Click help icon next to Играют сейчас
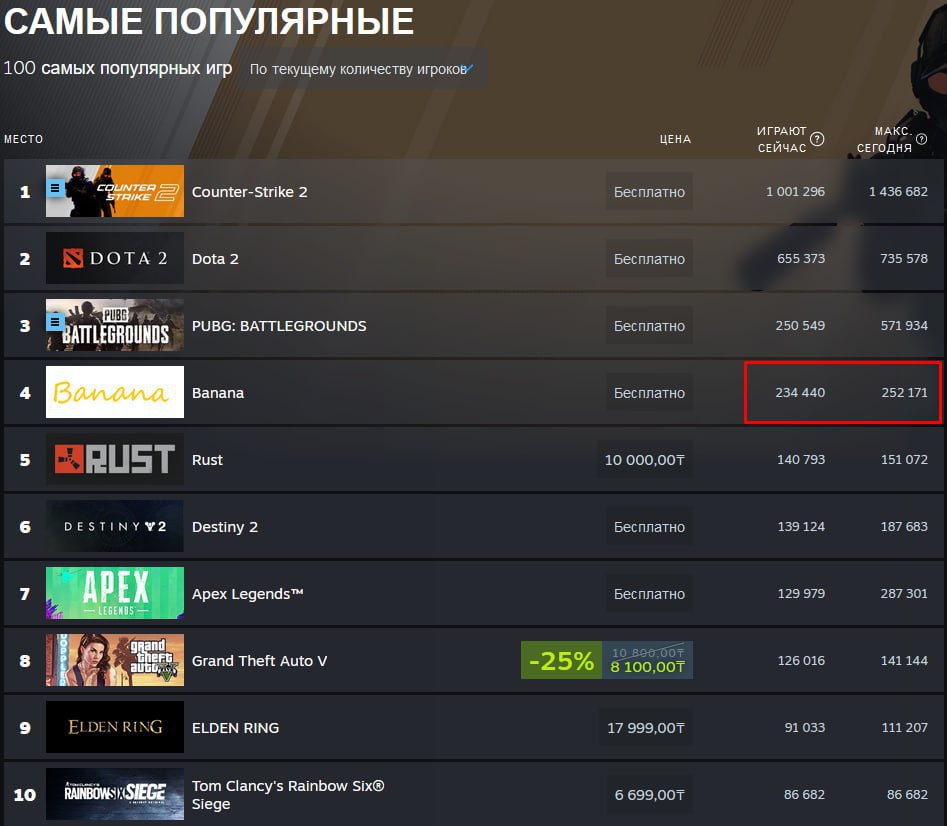This screenshot has width=947, height=826. pos(817,139)
